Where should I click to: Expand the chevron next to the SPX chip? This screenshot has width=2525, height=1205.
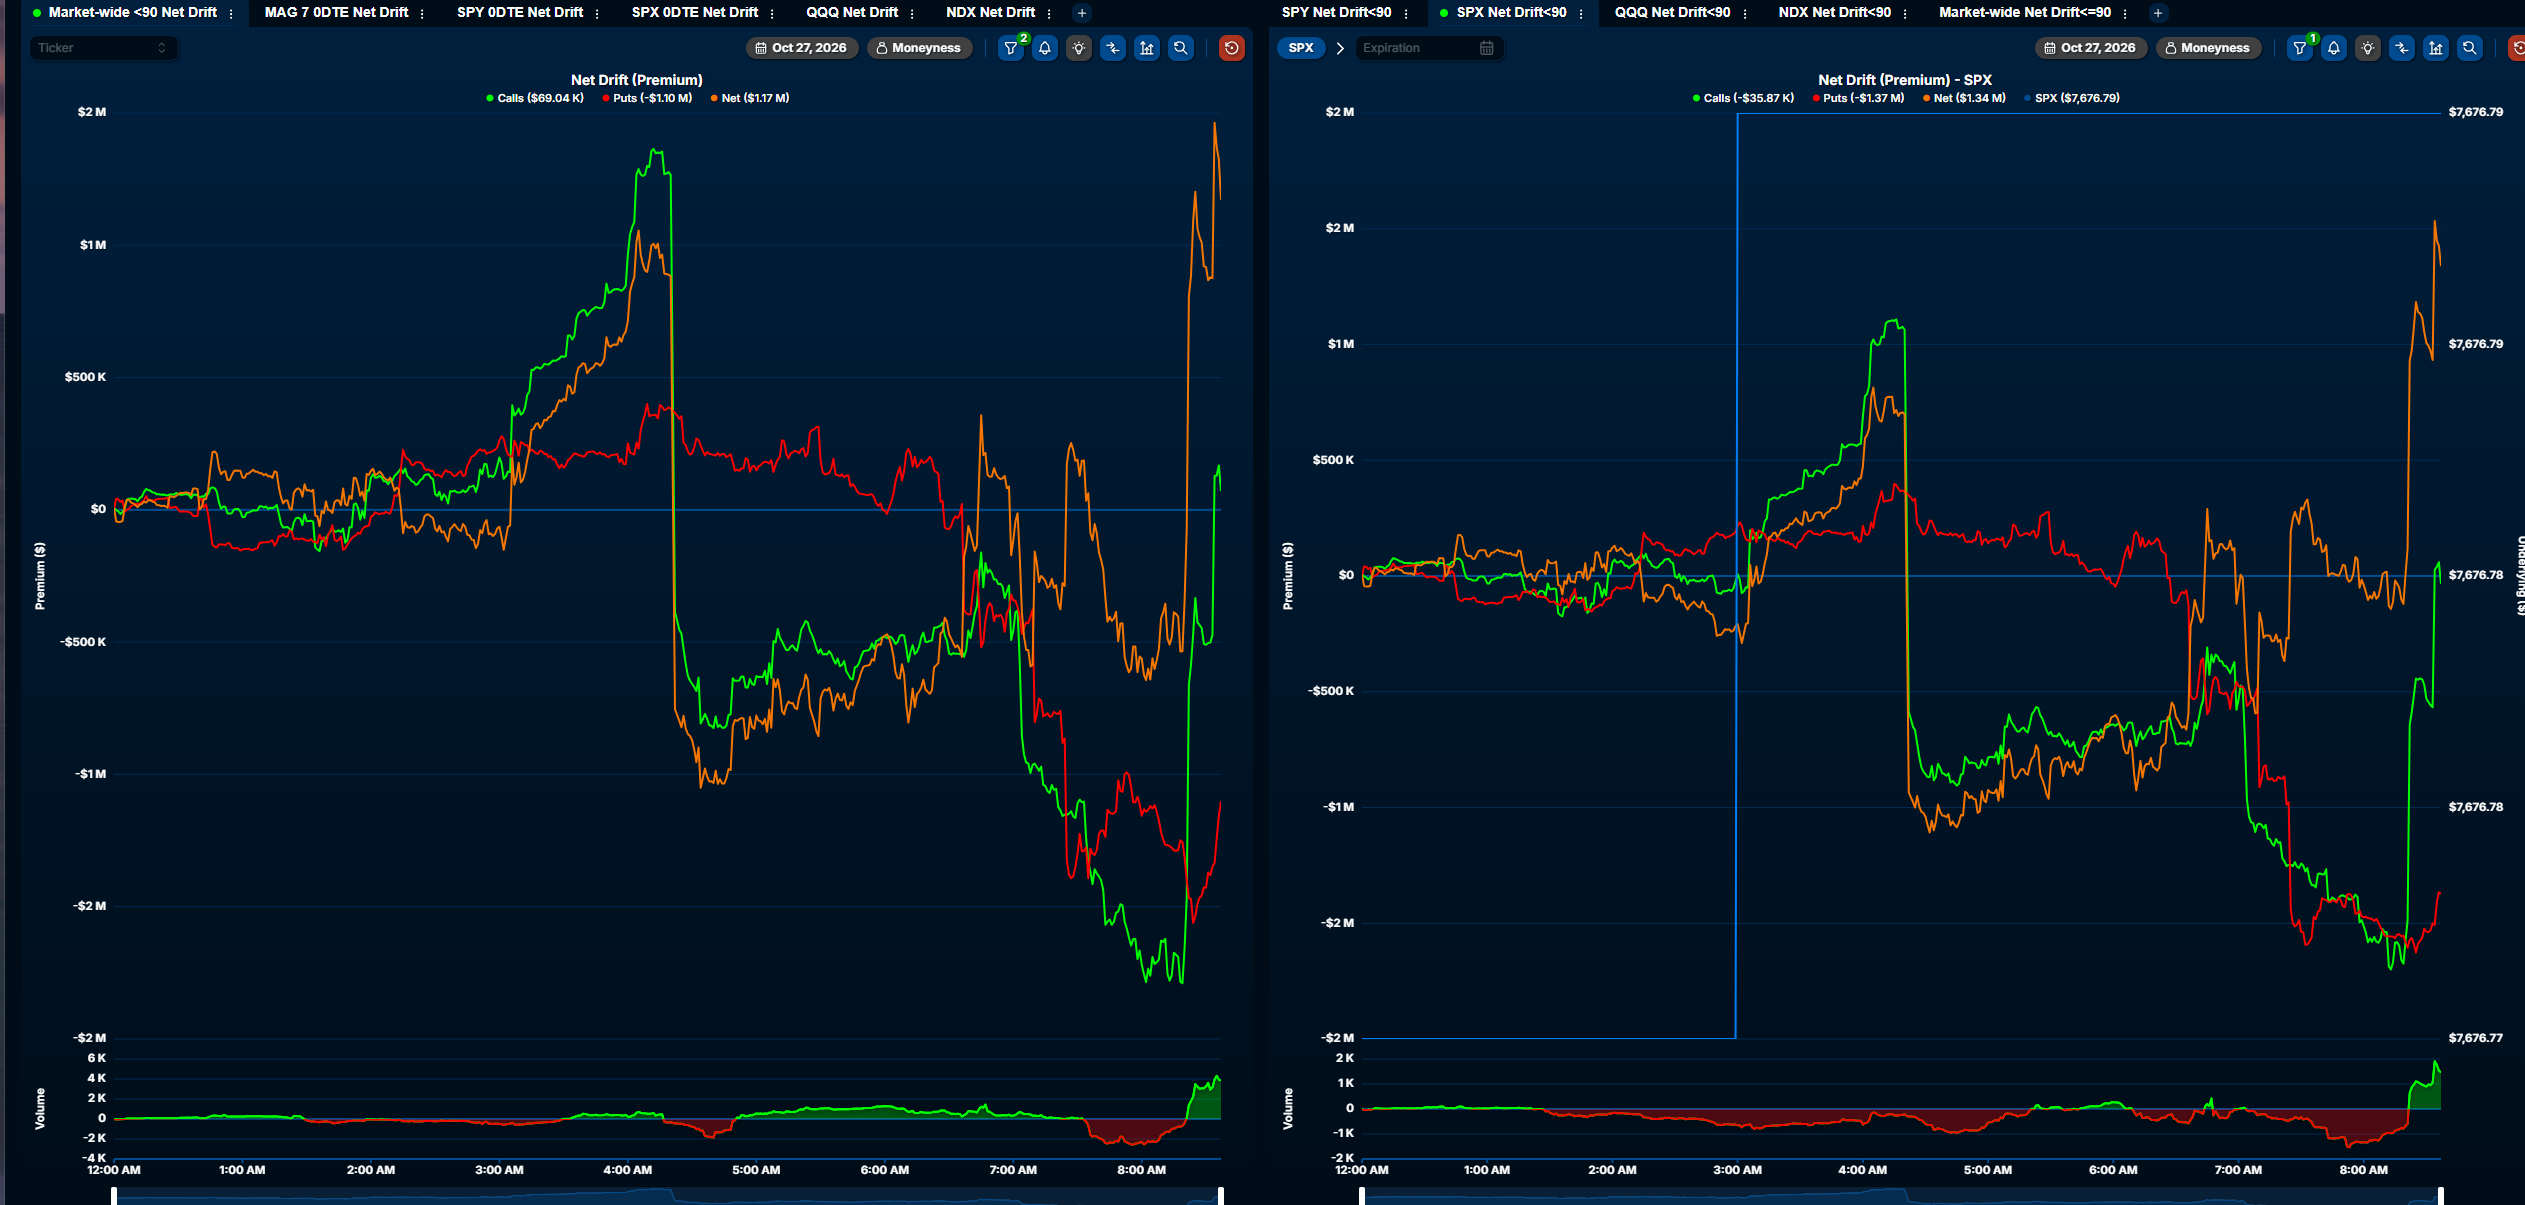click(1340, 48)
